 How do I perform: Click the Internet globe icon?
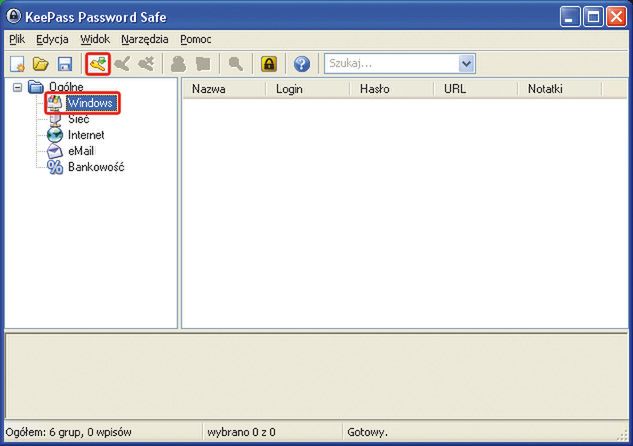tap(55, 135)
